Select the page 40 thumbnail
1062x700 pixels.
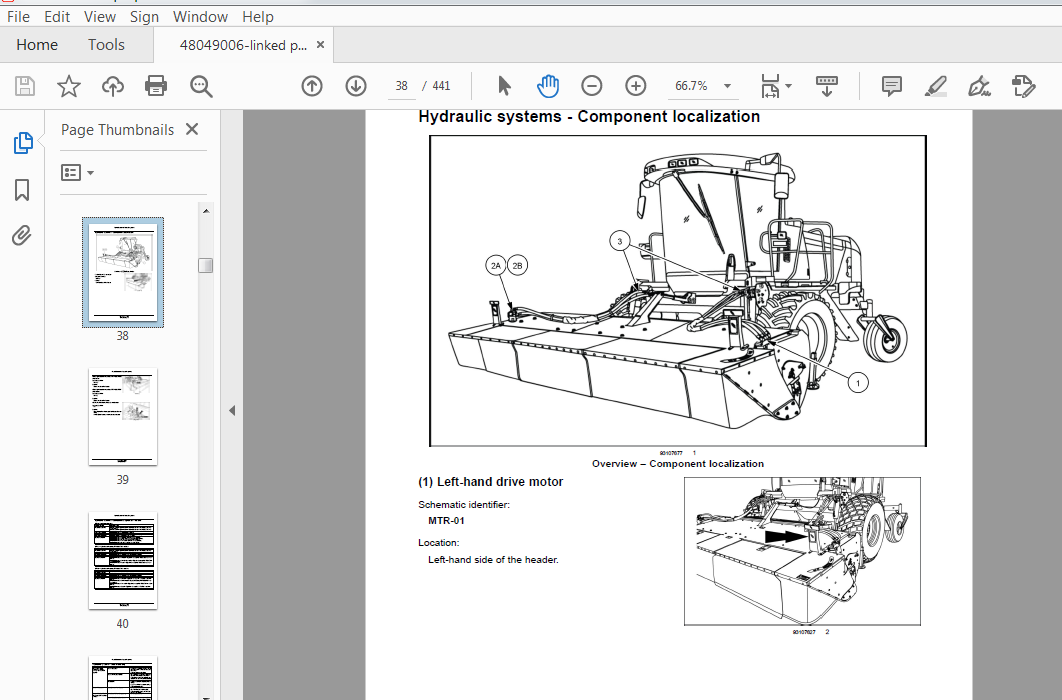coord(123,561)
